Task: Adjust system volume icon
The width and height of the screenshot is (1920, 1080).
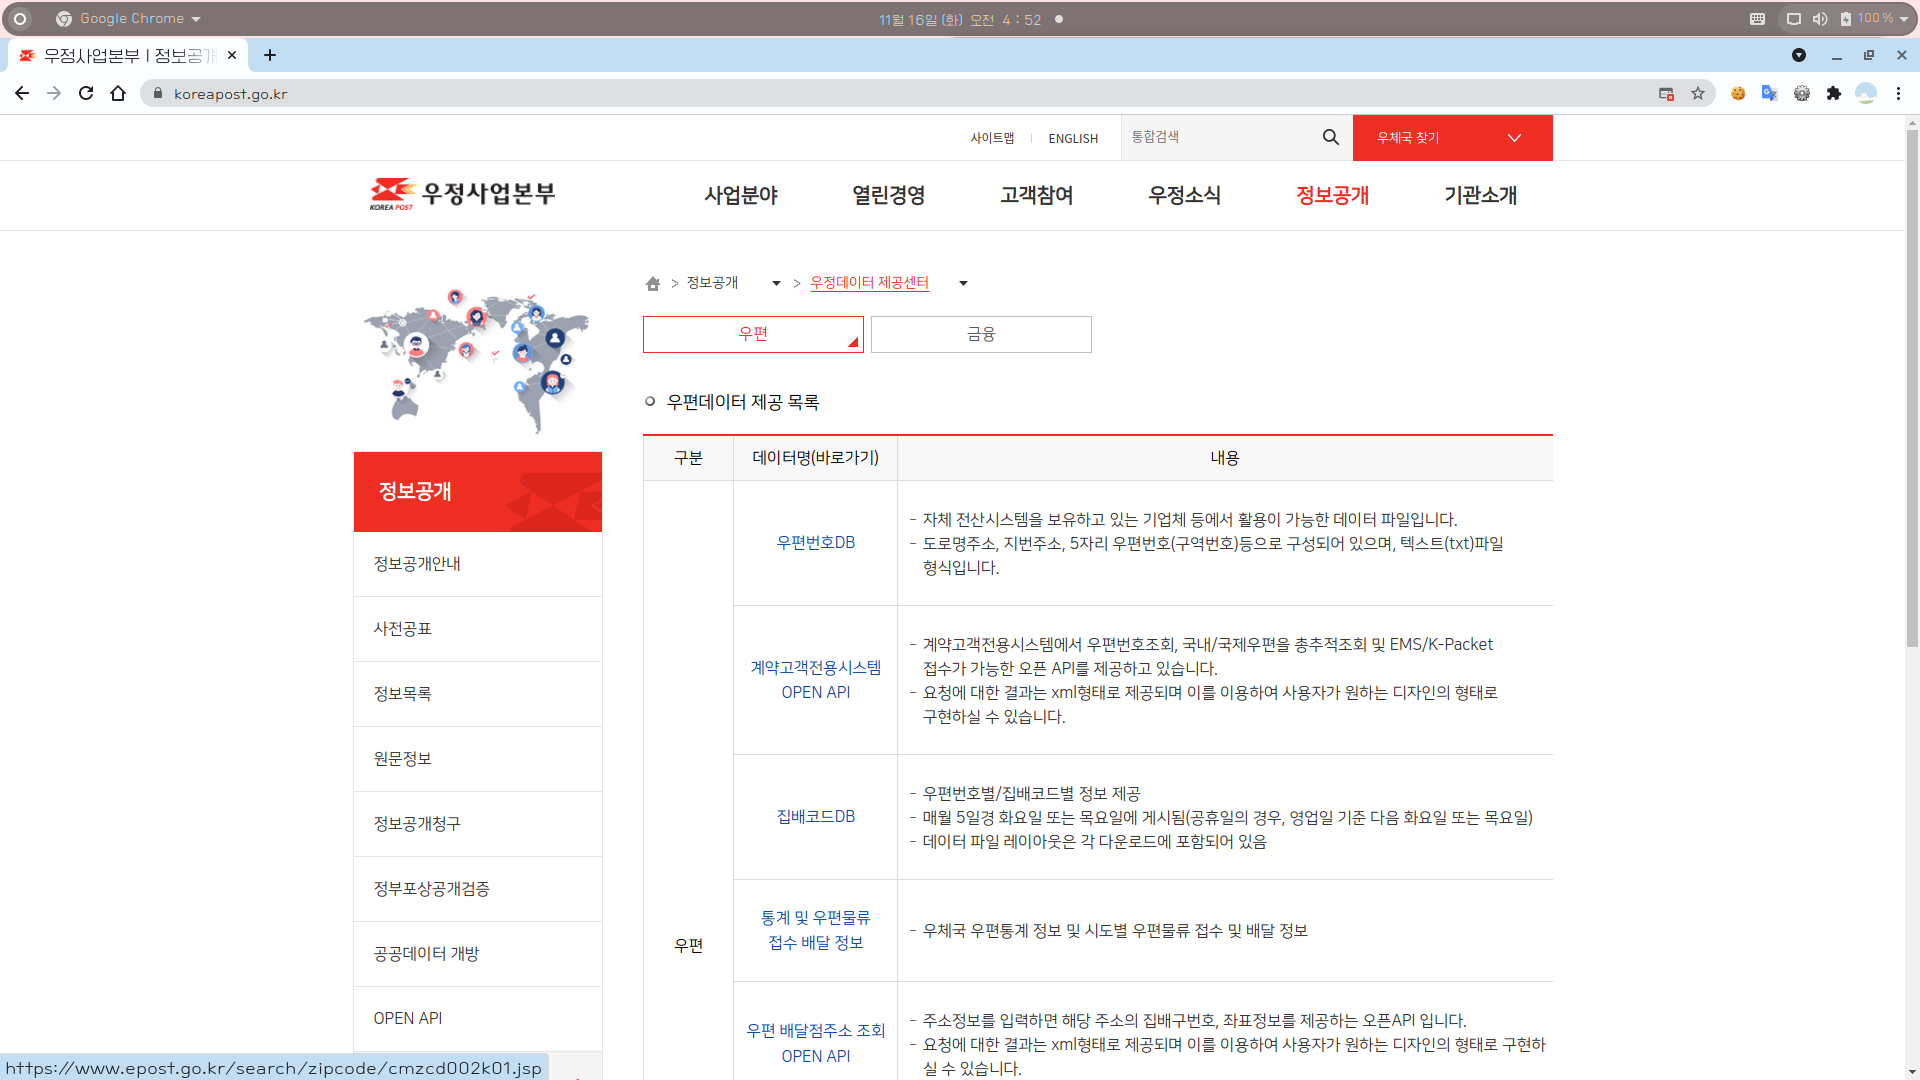Action: (1820, 19)
